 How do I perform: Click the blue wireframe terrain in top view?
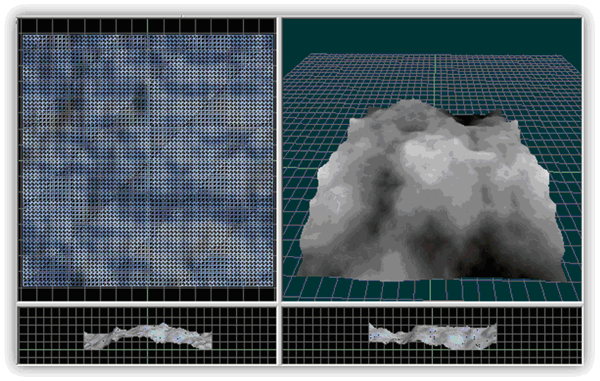148,160
